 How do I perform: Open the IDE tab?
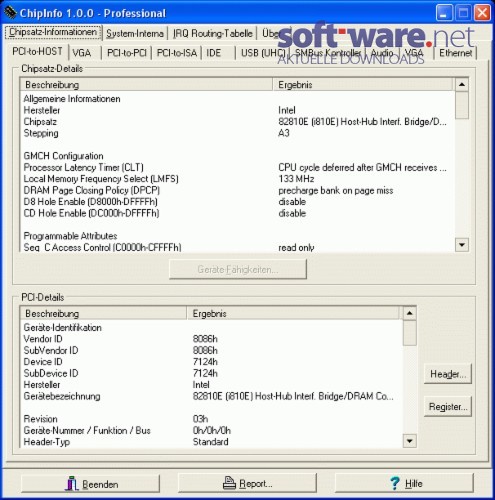point(214,53)
